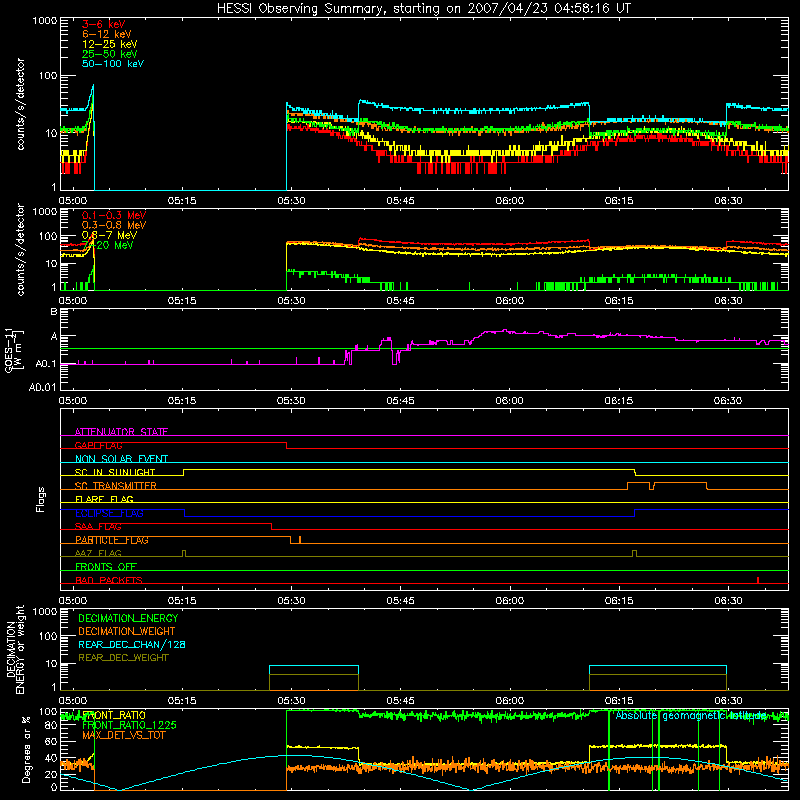Click the SC_IN_SUNLIGHT flag label
Screen dimensions: 800x800
115,472
